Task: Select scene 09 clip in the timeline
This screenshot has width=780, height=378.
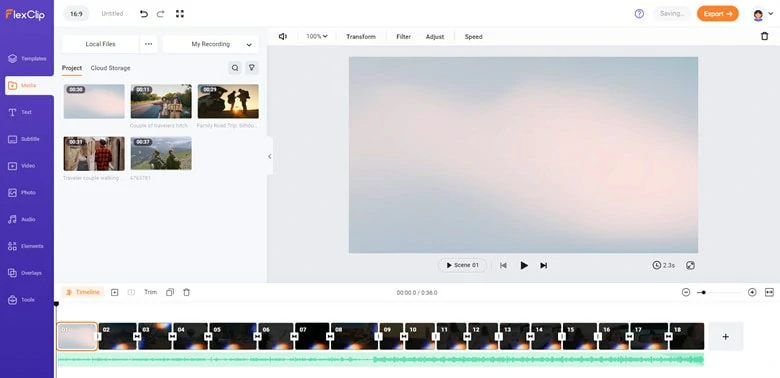Action: 391,336
